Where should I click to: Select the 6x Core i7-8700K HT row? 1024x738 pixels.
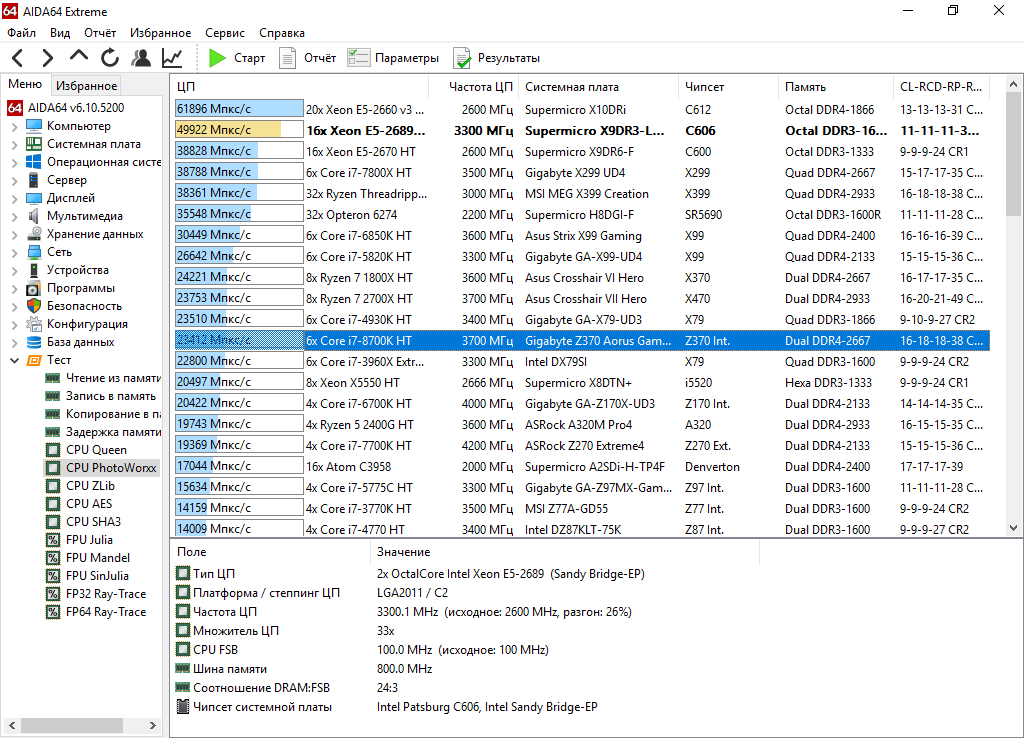(582, 340)
